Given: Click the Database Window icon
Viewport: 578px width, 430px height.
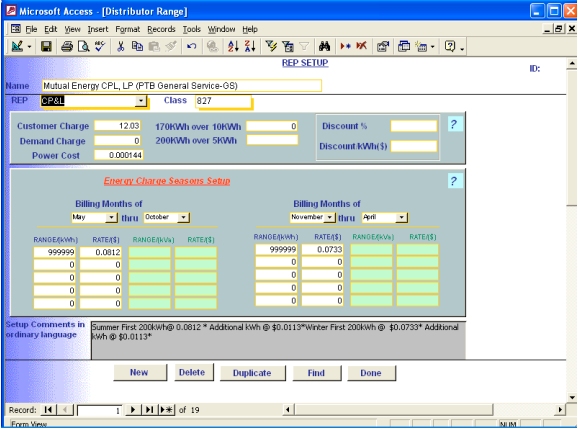Looking at the screenshot, I should [x=404, y=46].
